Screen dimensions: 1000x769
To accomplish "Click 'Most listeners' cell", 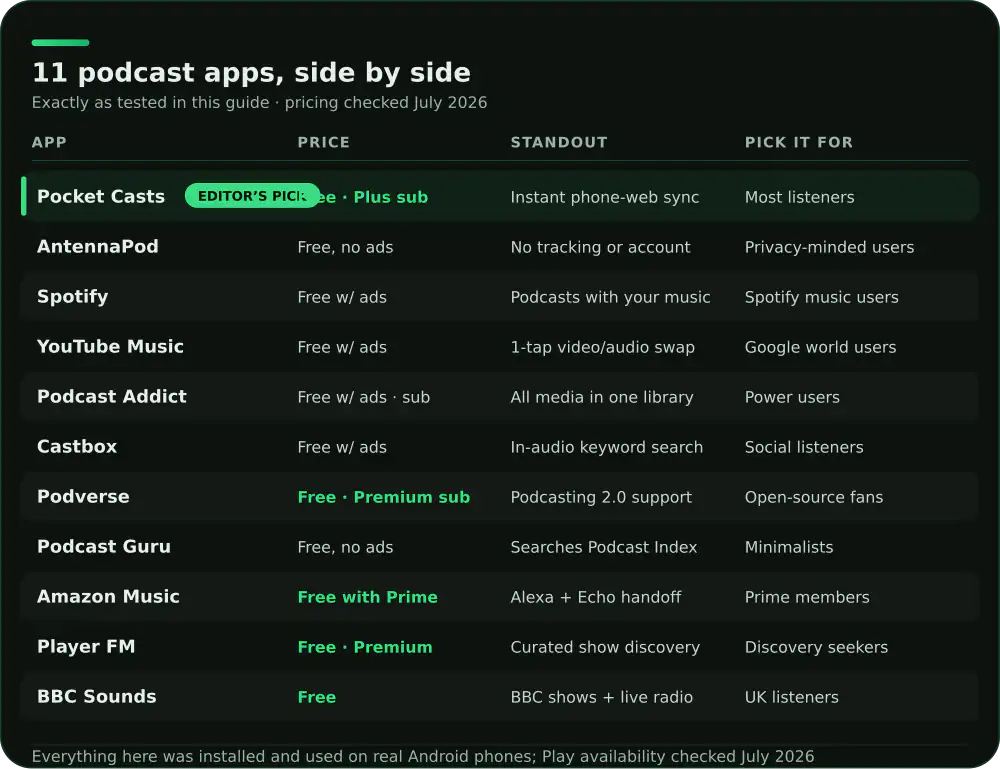I will click(x=799, y=197).
